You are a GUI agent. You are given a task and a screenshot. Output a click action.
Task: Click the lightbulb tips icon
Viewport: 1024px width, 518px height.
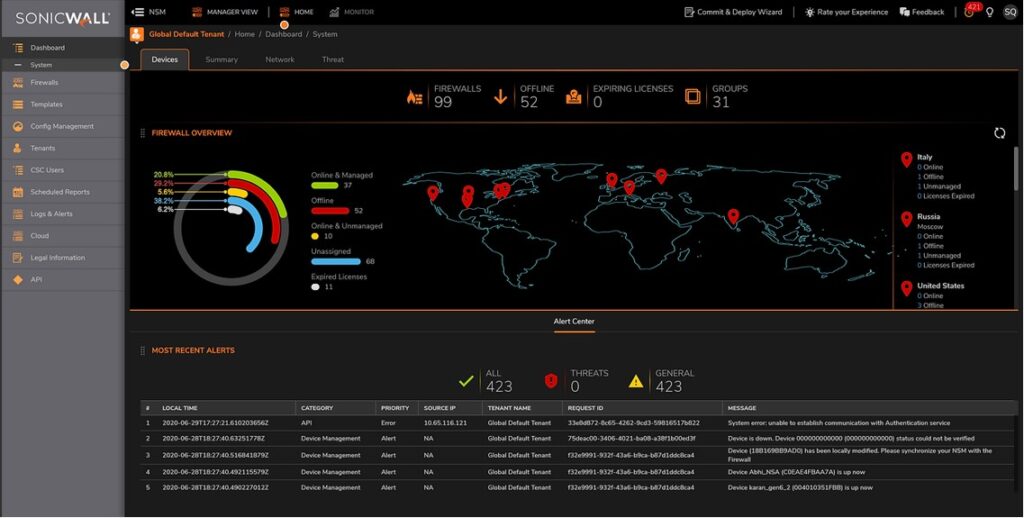990,12
